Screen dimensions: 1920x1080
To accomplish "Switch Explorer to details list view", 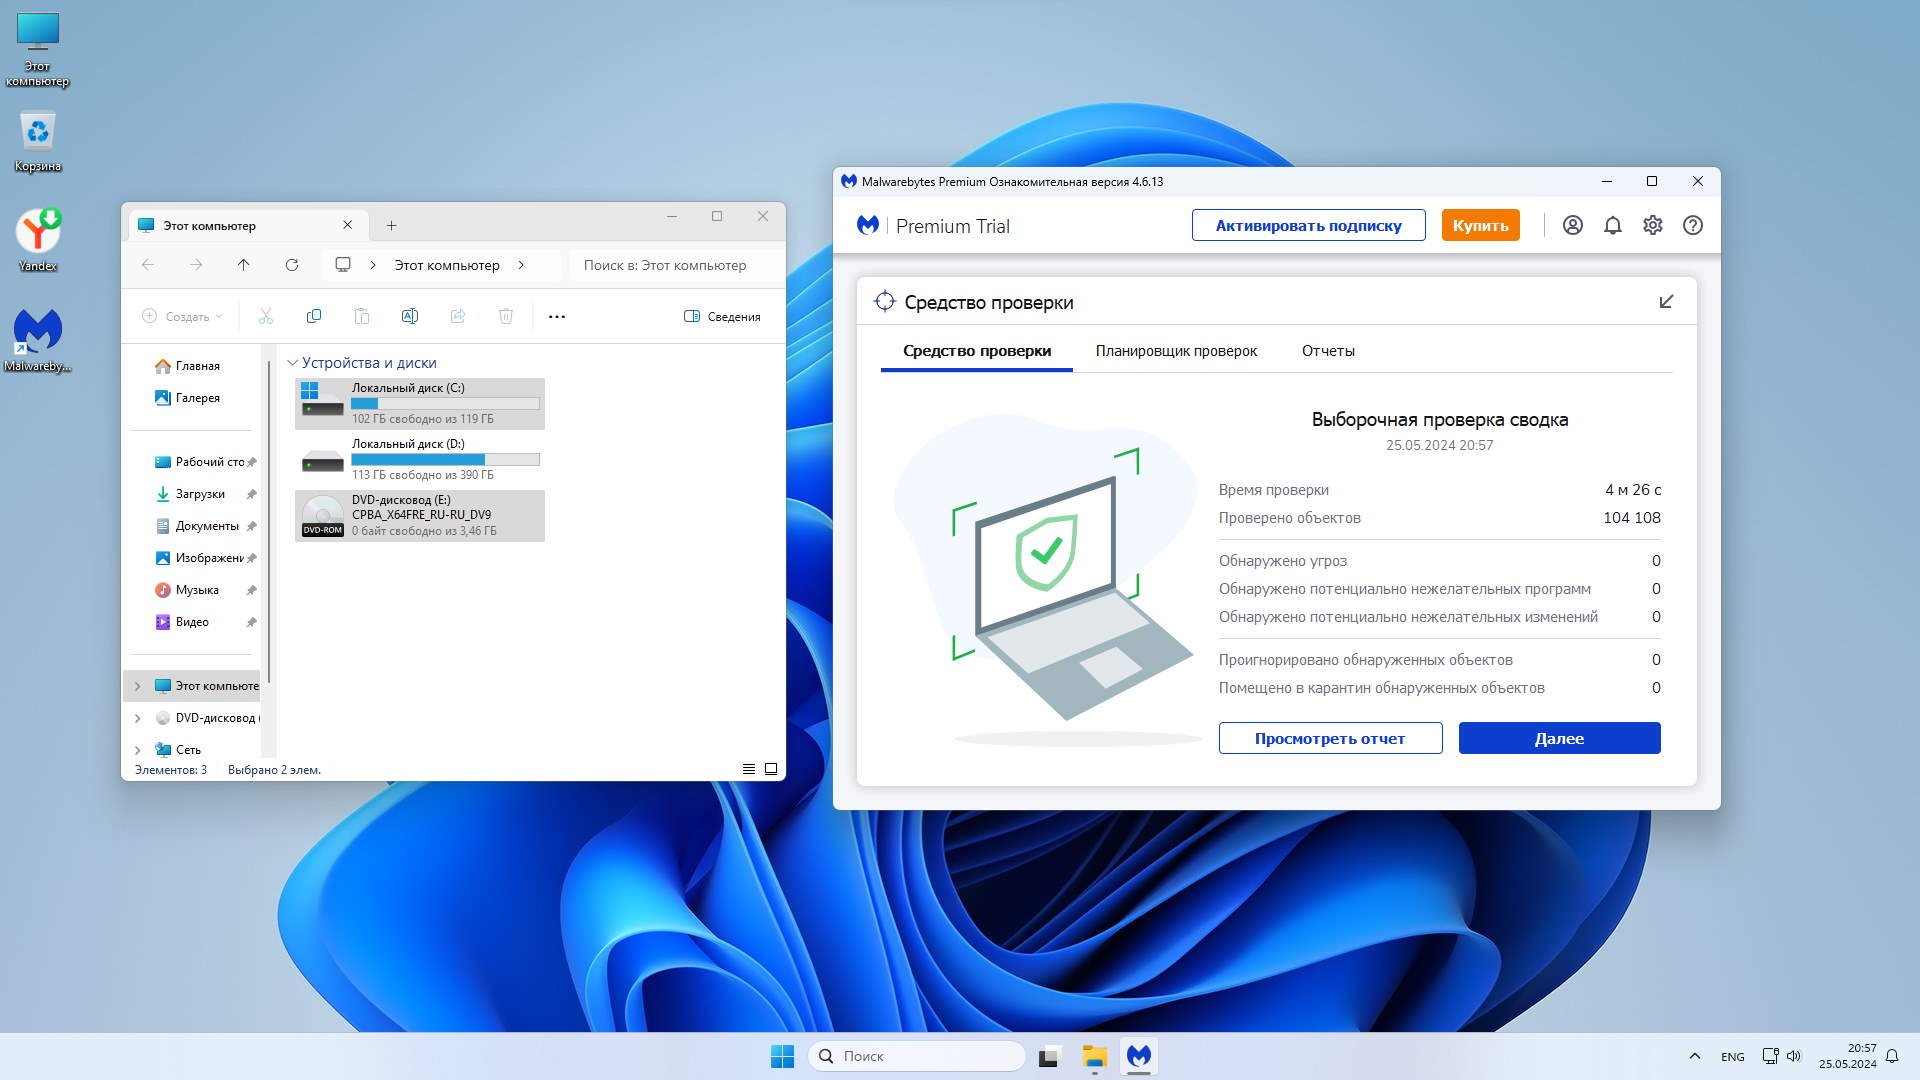I will pos(748,769).
